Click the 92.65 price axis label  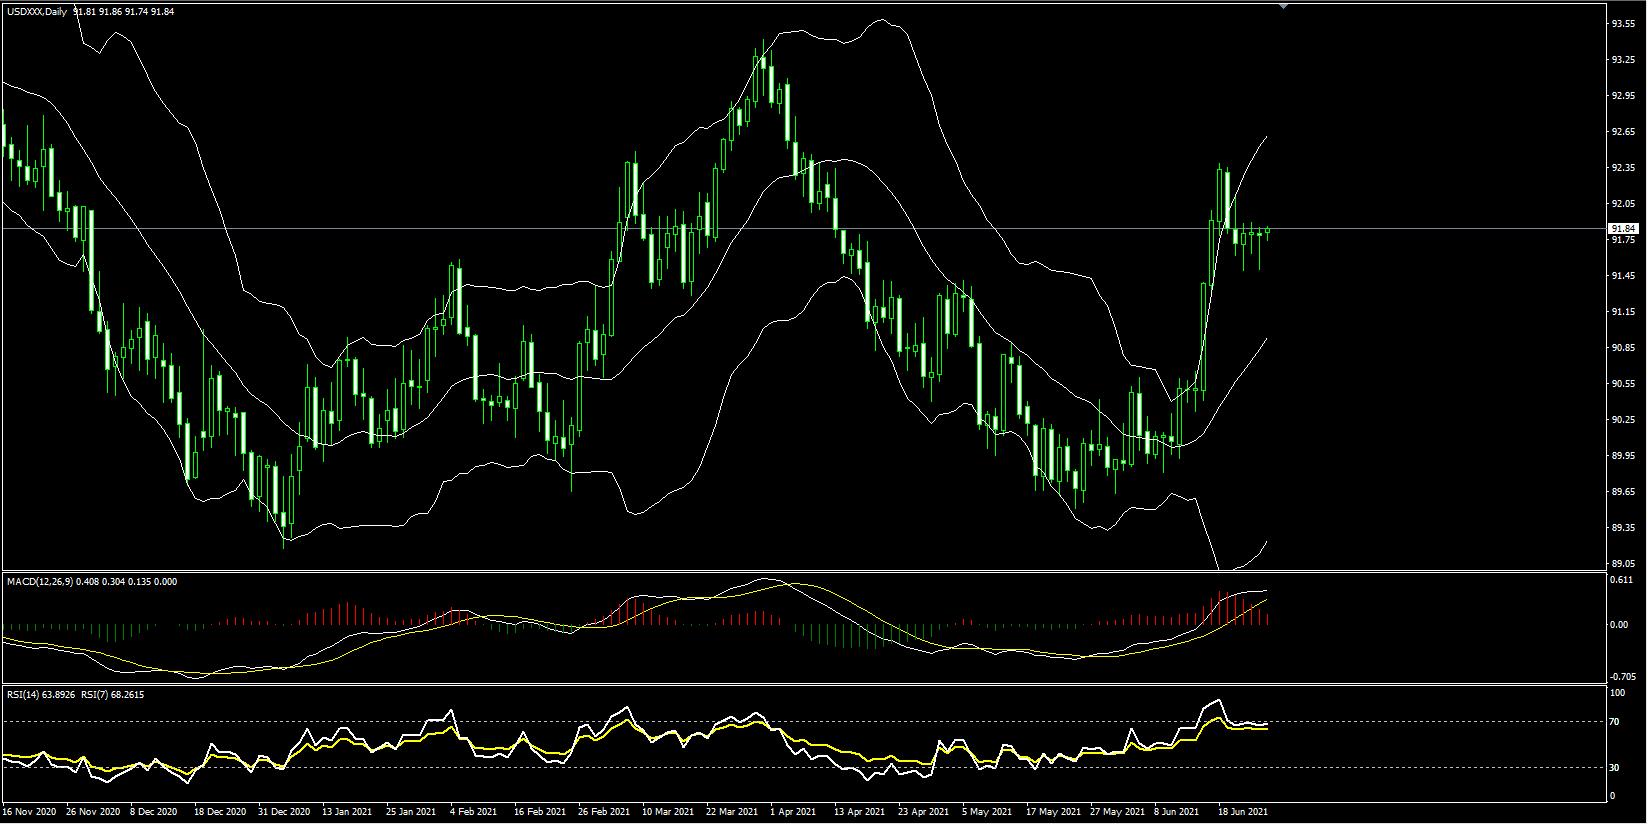[1622, 132]
